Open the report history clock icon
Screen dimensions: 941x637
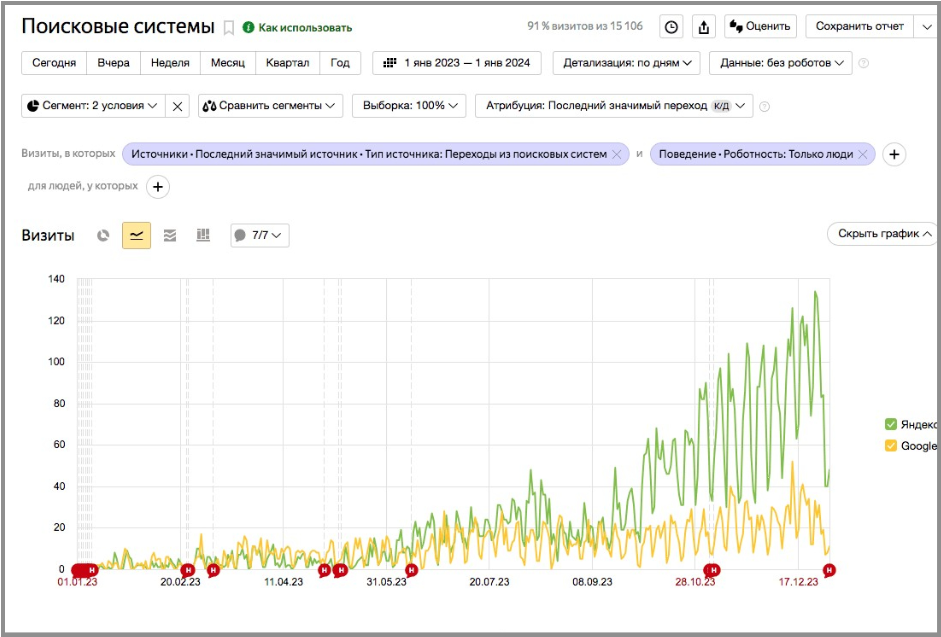coord(671,27)
